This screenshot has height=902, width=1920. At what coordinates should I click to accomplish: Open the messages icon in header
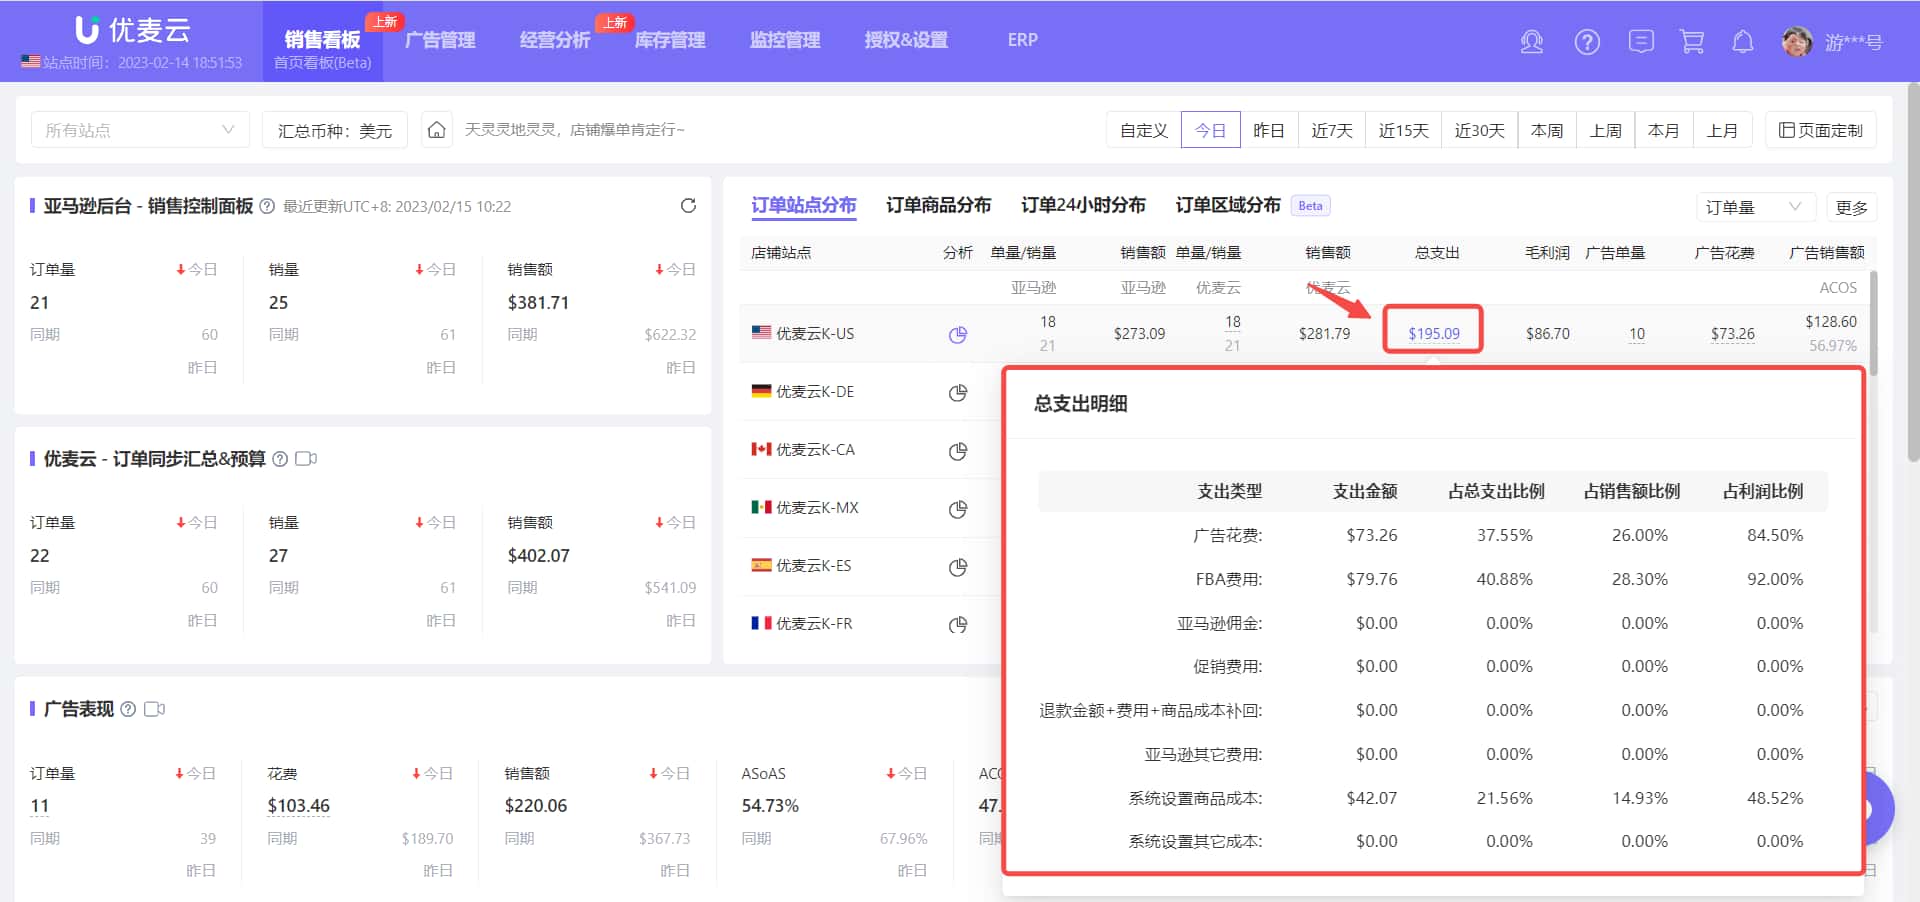coord(1641,41)
